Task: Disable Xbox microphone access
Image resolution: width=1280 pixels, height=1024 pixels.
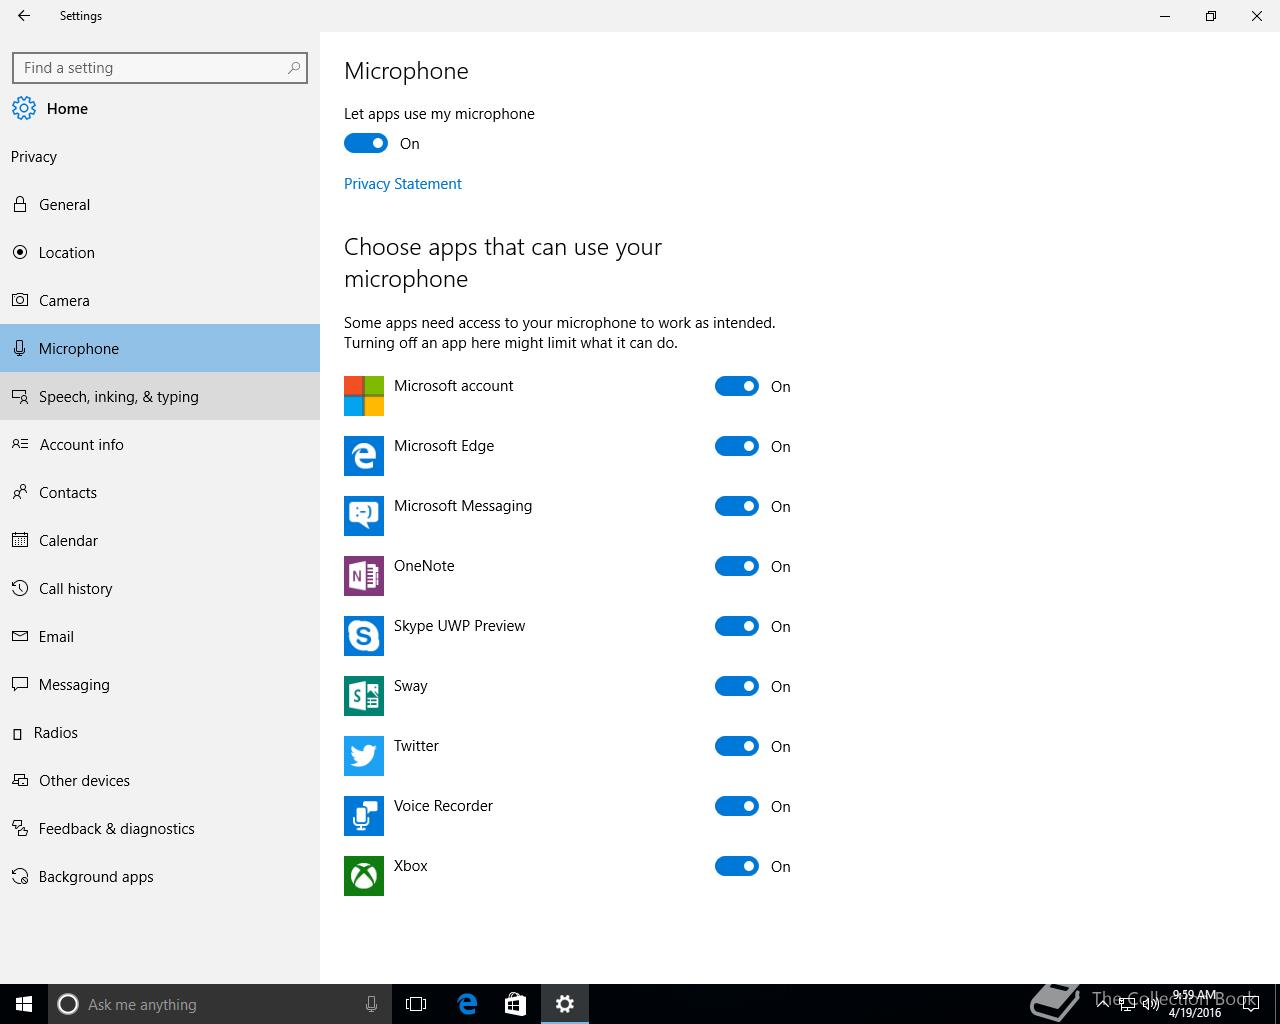Action: click(737, 866)
